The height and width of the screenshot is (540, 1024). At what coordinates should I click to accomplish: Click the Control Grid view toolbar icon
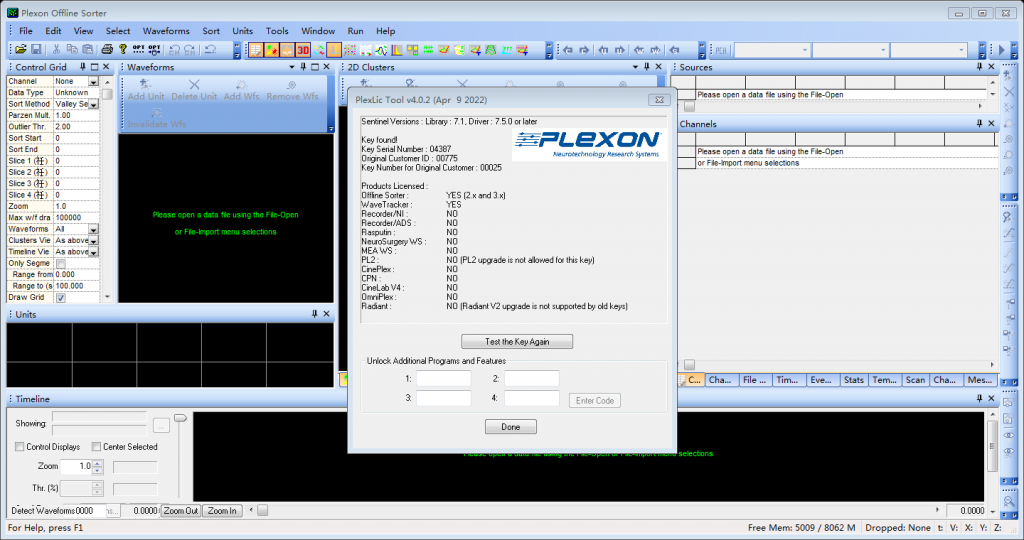255,50
